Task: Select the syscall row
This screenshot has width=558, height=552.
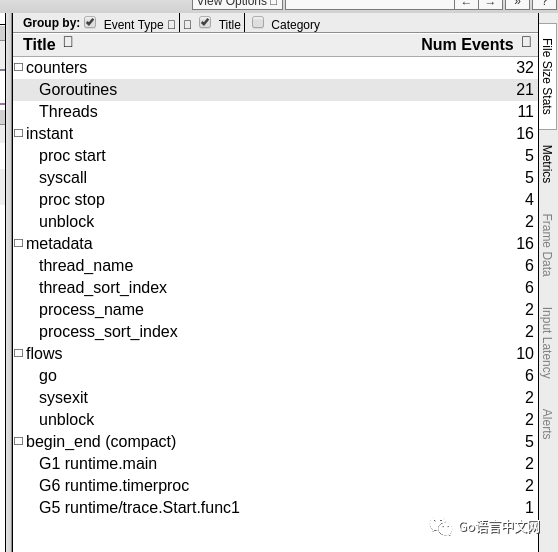Action: pos(275,178)
